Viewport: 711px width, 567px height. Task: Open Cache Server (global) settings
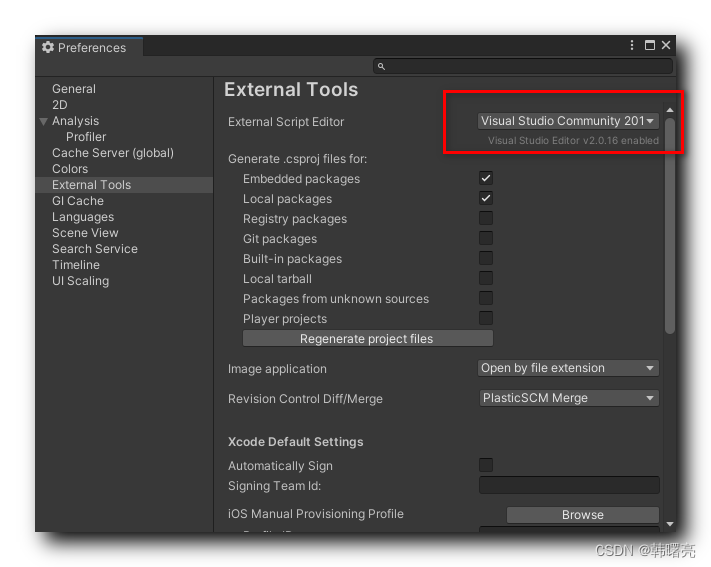(x=113, y=153)
